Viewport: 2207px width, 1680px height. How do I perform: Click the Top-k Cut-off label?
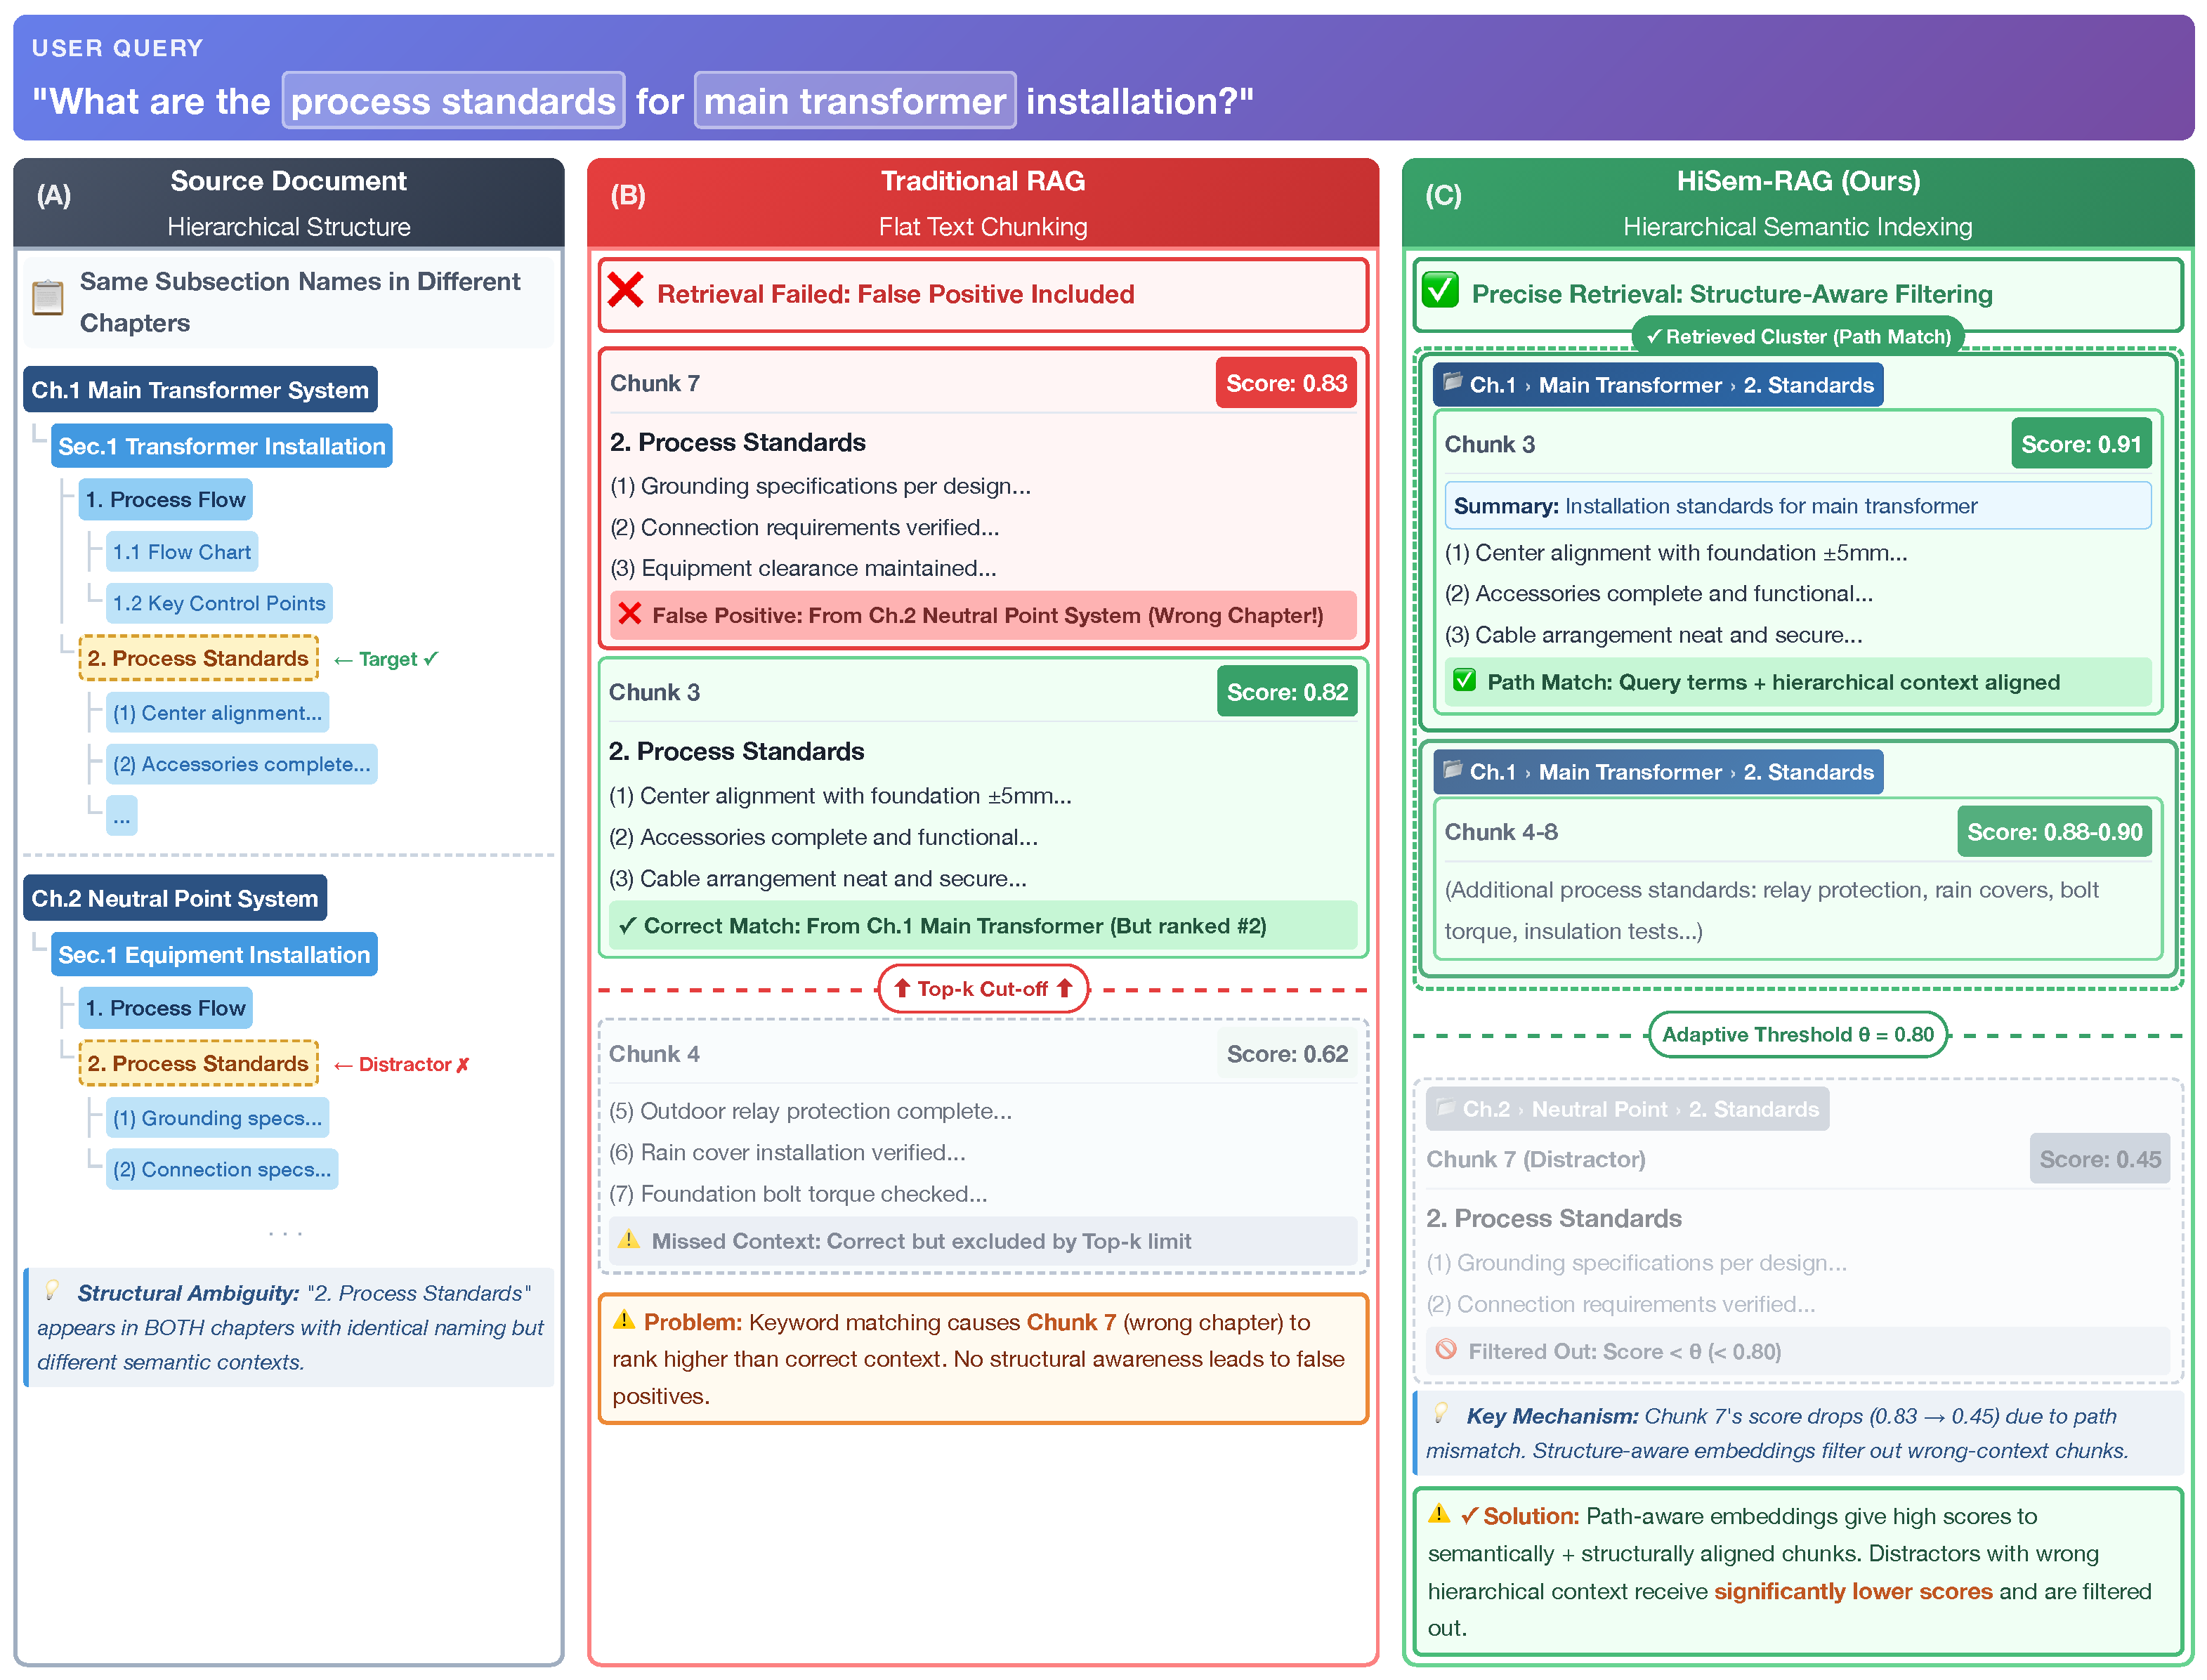[x=982, y=989]
